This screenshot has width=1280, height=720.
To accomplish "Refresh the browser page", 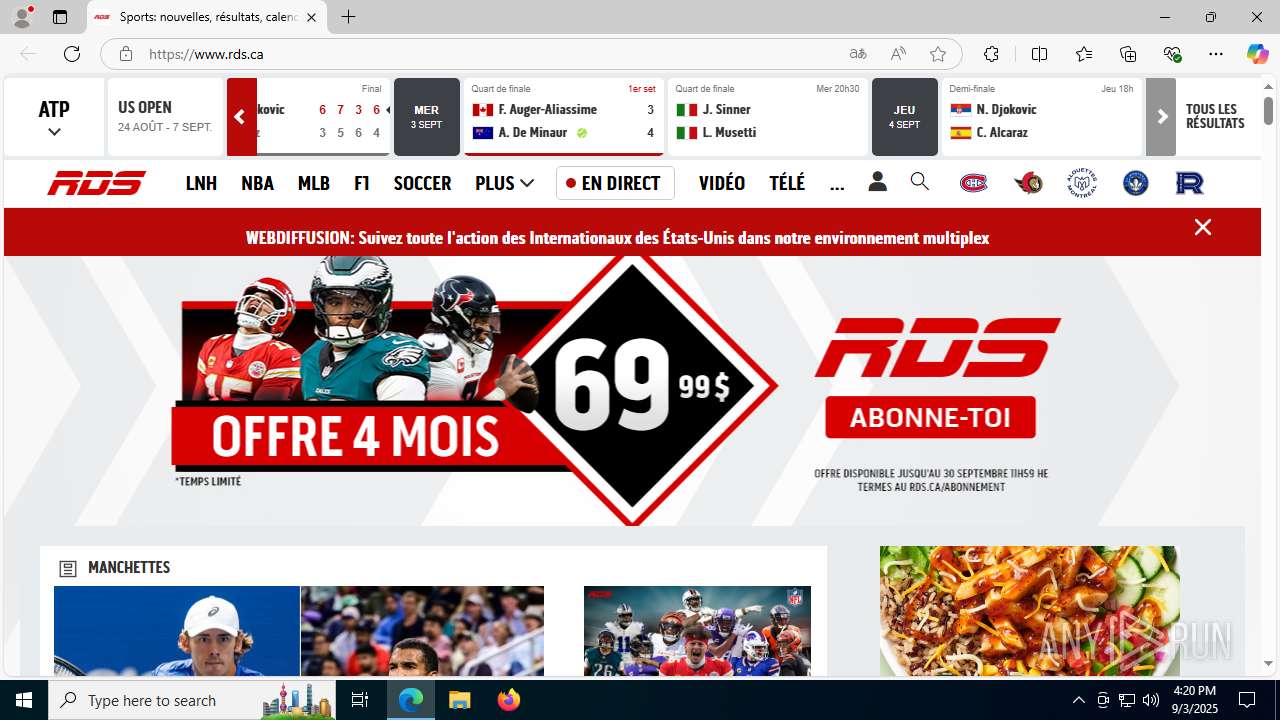I will pos(72,54).
